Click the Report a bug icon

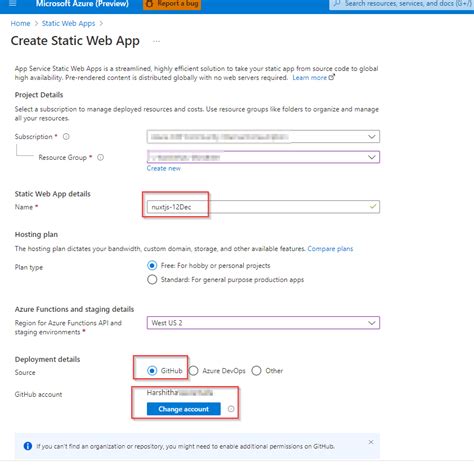pyautogui.click(x=149, y=4)
